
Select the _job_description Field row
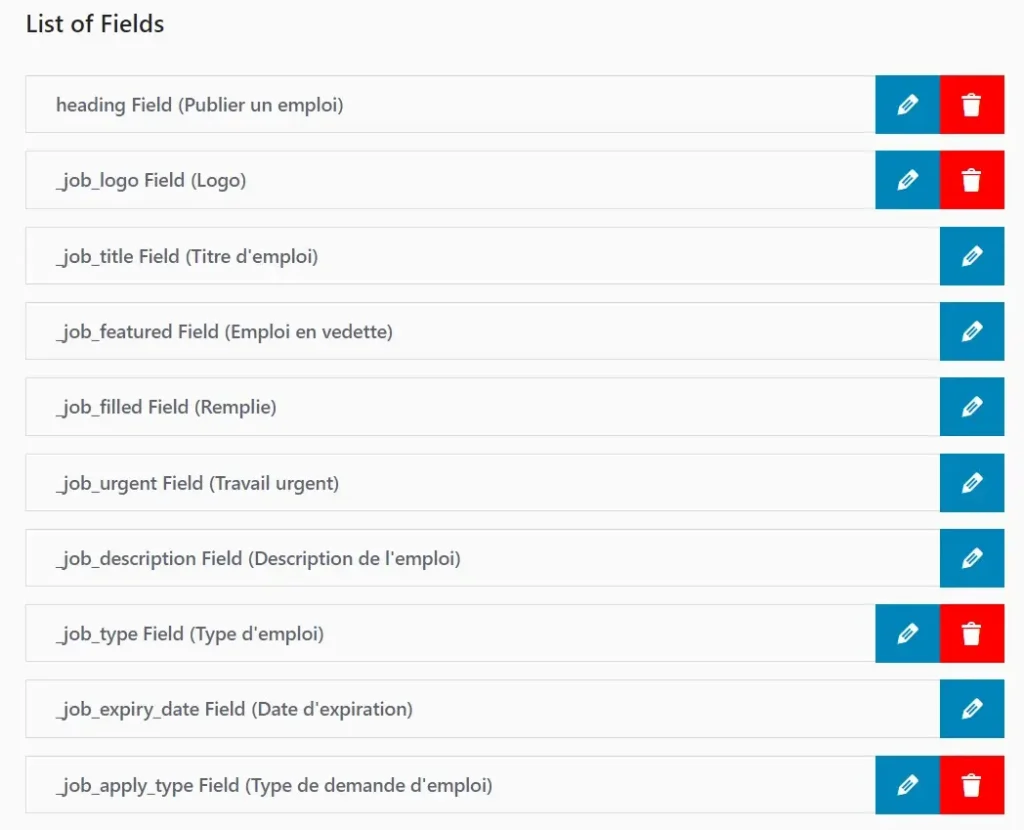[450, 558]
